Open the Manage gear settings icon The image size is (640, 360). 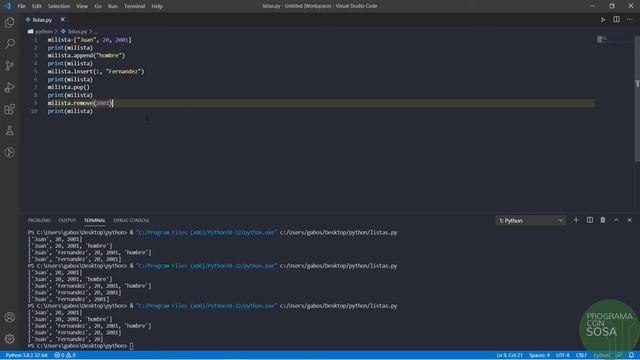[x=9, y=339]
